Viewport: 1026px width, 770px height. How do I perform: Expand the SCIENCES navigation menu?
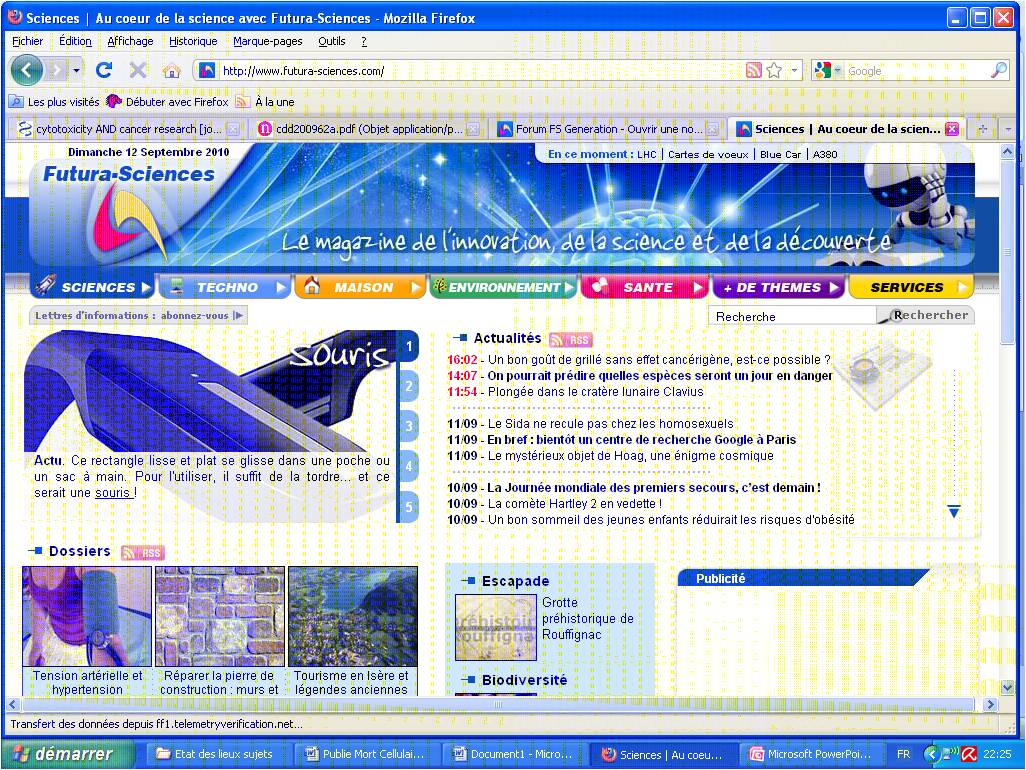coord(94,287)
